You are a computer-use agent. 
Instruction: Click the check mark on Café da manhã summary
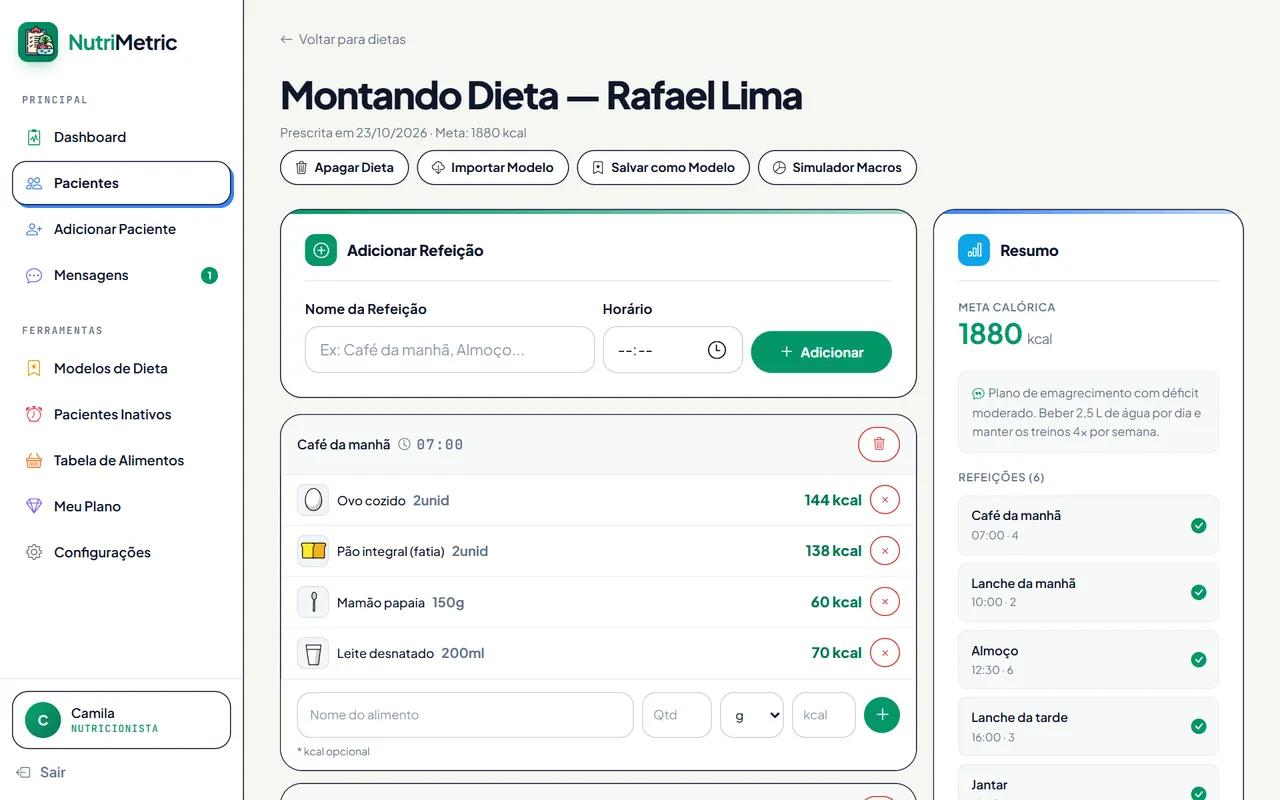click(x=1199, y=525)
